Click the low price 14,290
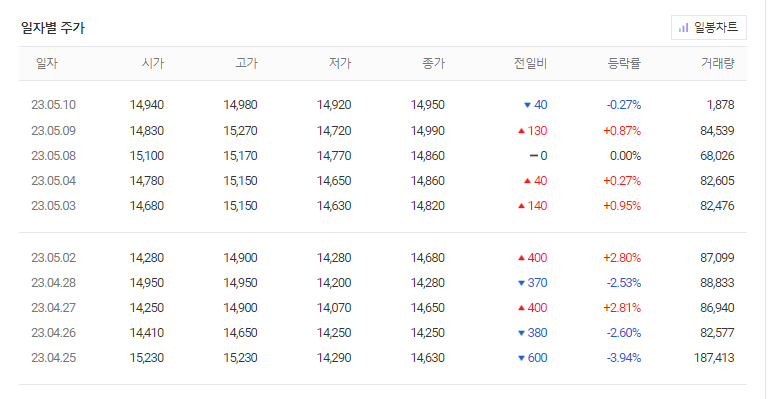The image size is (771, 399). (x=334, y=358)
